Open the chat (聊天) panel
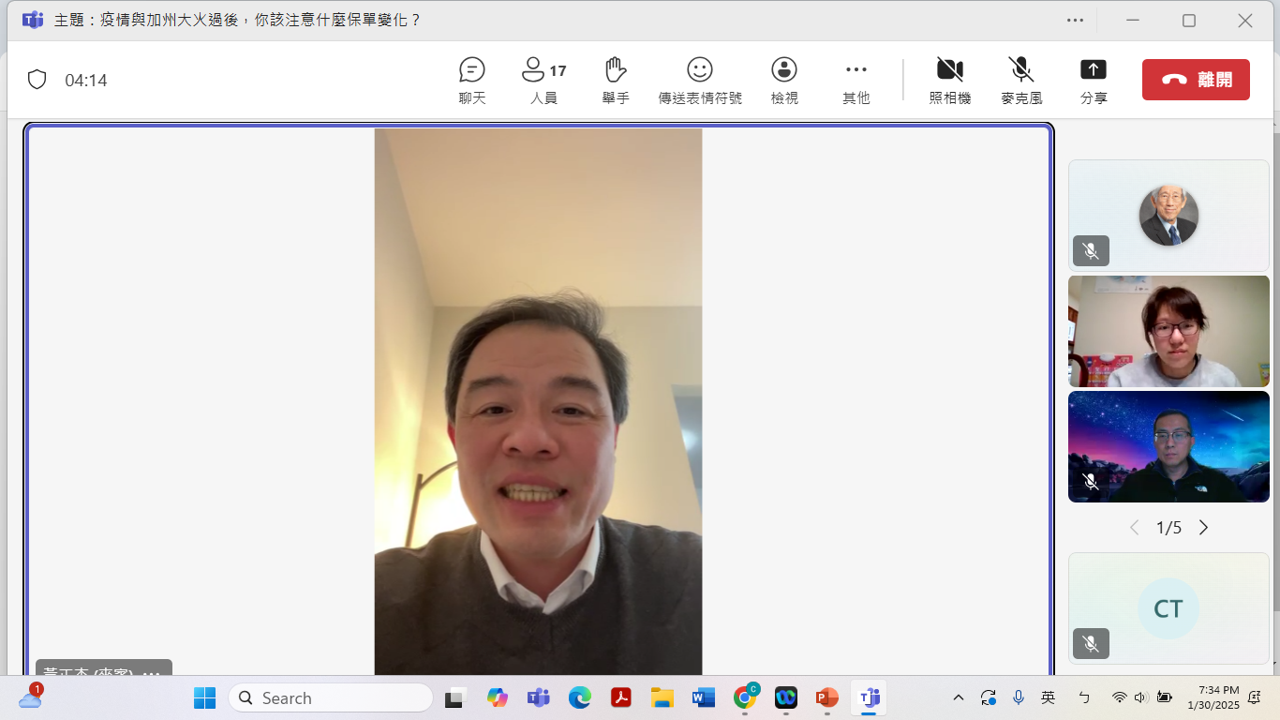 point(472,80)
